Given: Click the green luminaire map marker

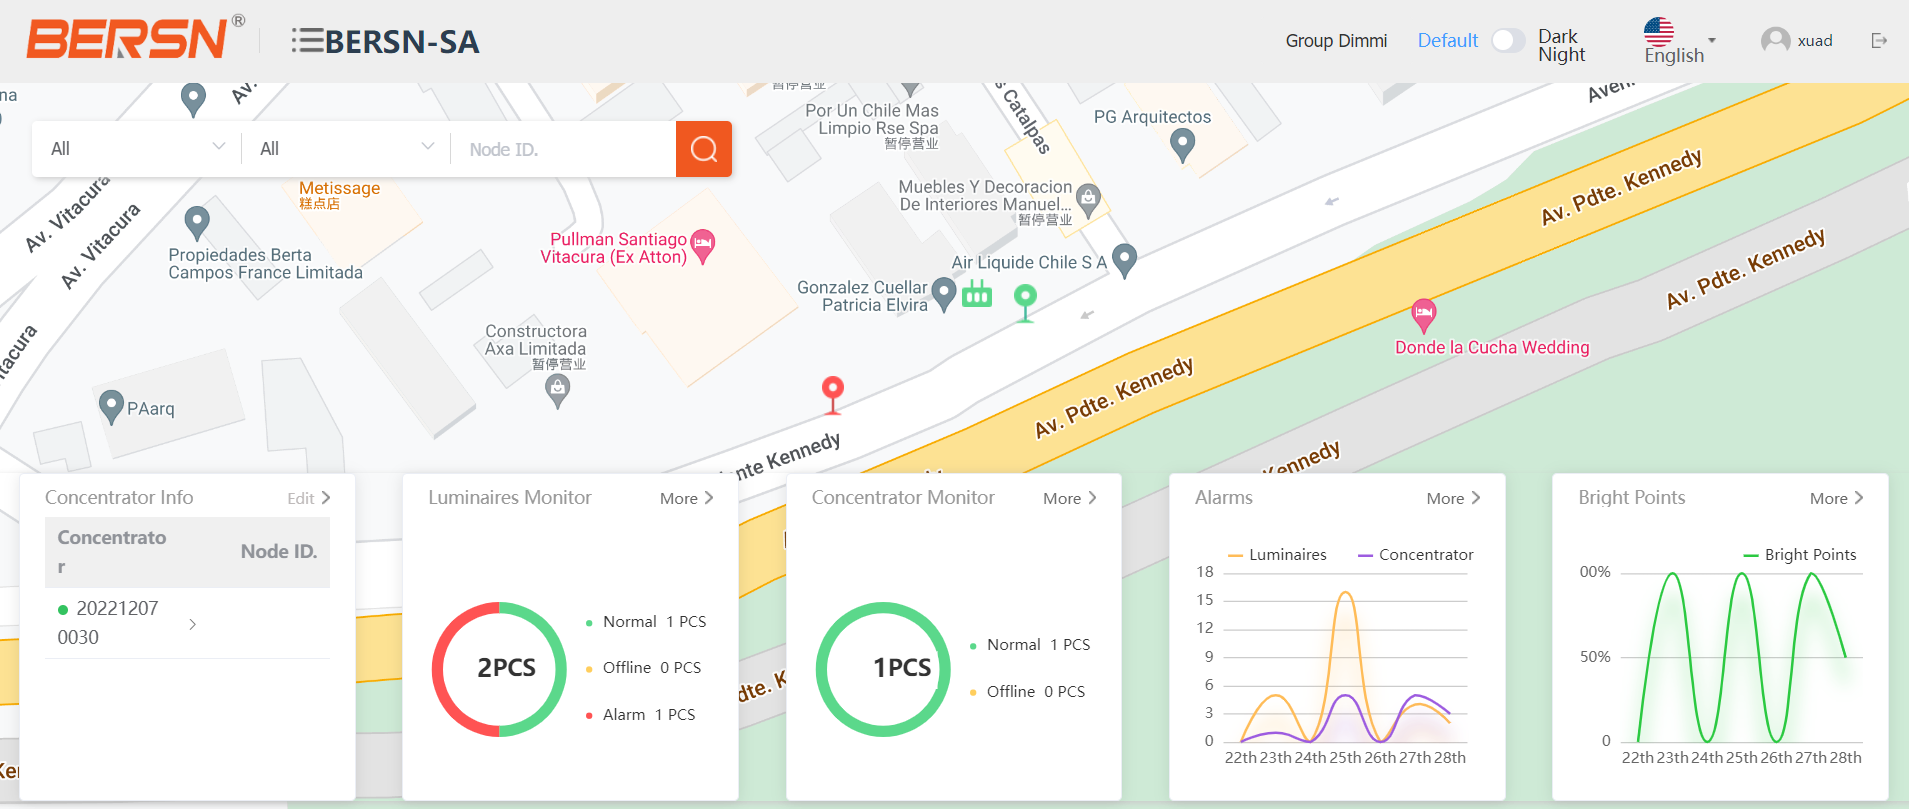Looking at the screenshot, I should tap(1025, 298).
